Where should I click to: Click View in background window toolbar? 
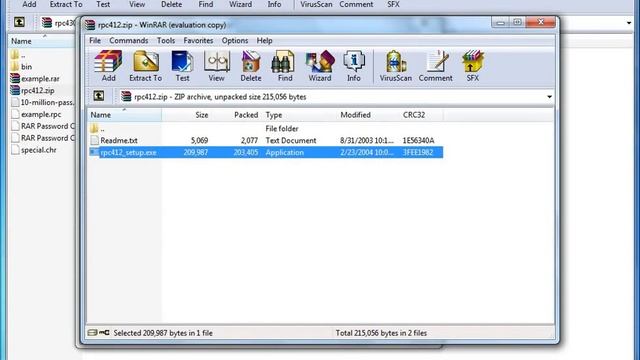point(137,4)
